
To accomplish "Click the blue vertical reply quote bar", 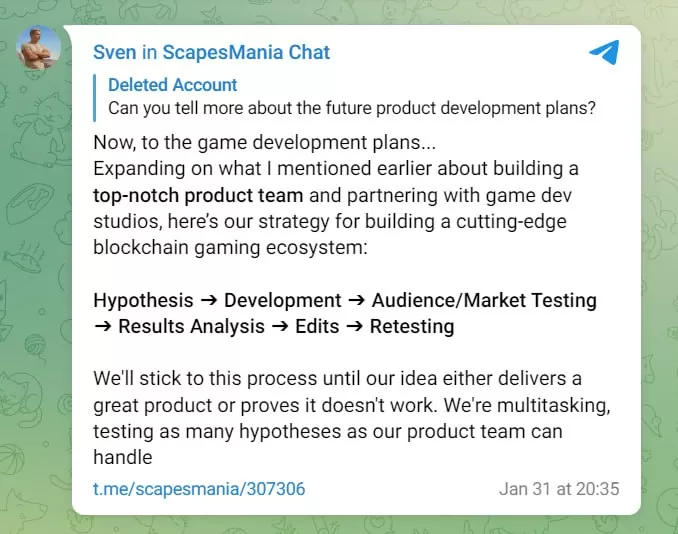I will pos(97,97).
